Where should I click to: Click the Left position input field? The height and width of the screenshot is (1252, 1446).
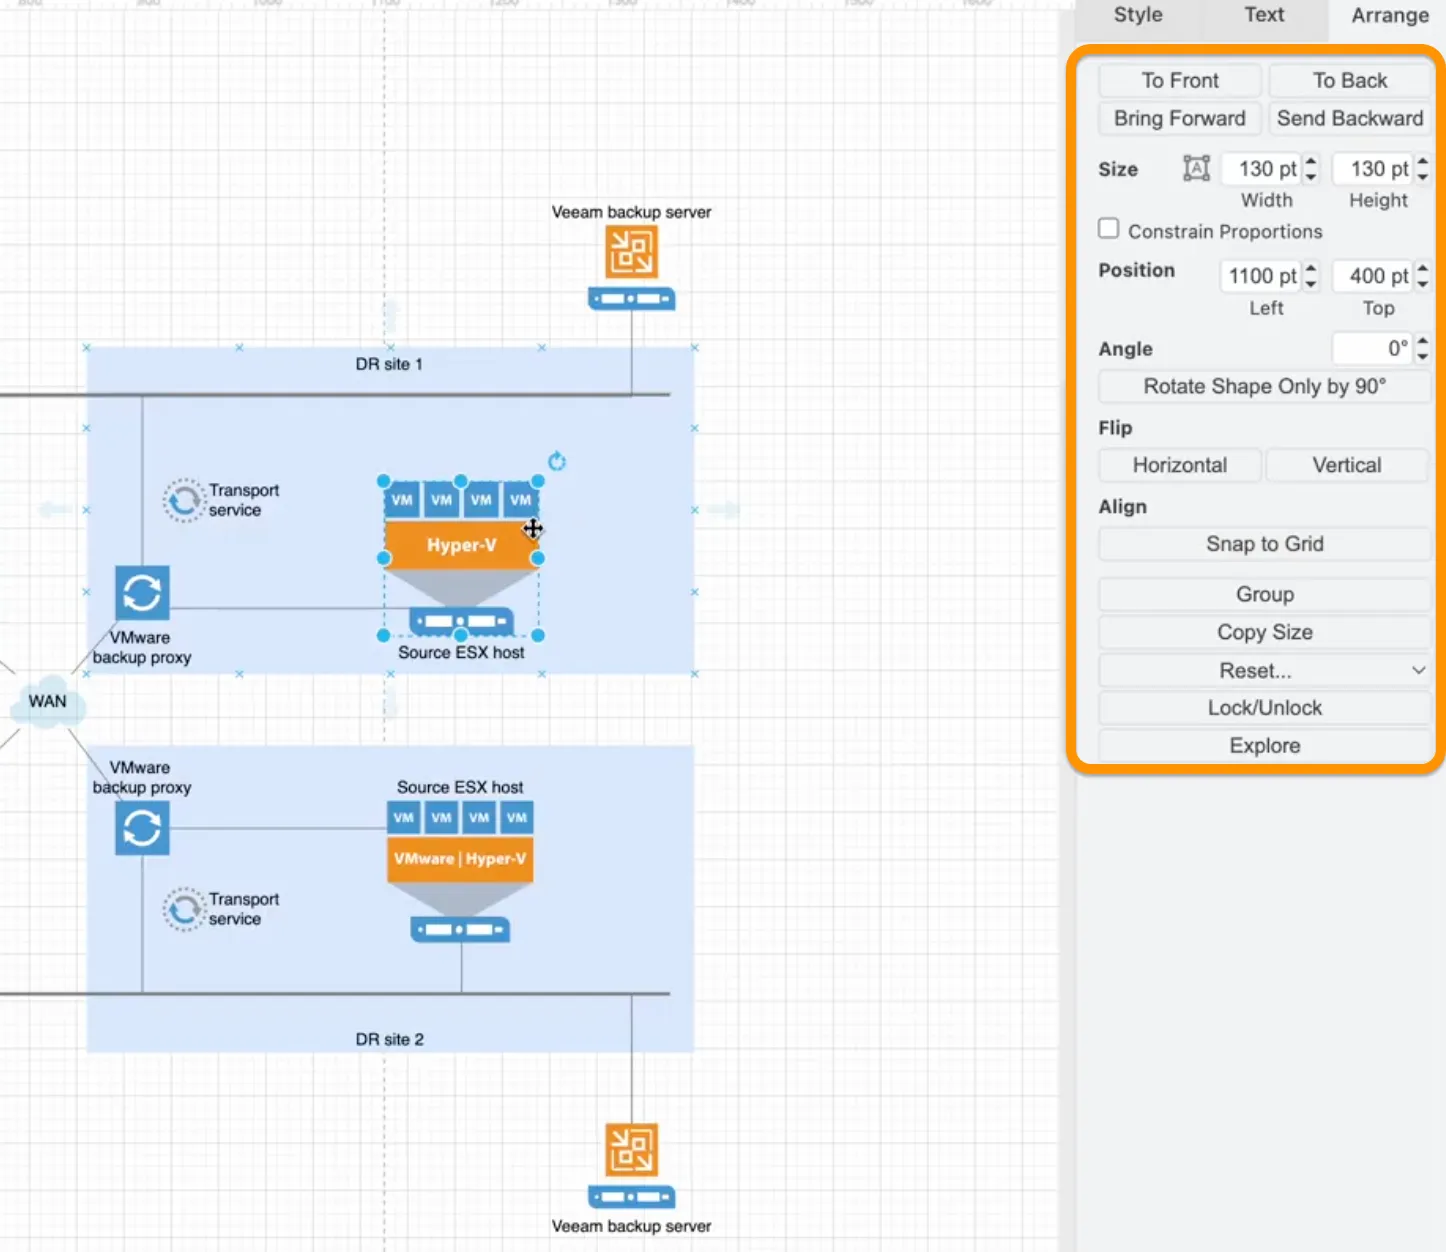[1260, 276]
